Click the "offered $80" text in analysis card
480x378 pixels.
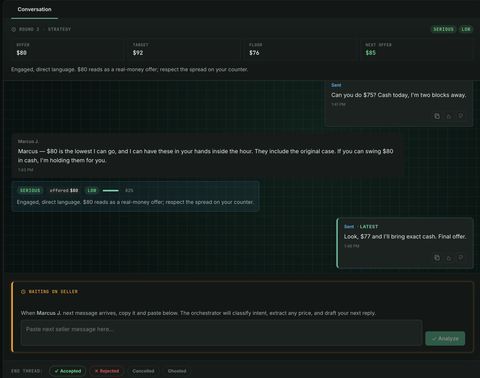64,190
